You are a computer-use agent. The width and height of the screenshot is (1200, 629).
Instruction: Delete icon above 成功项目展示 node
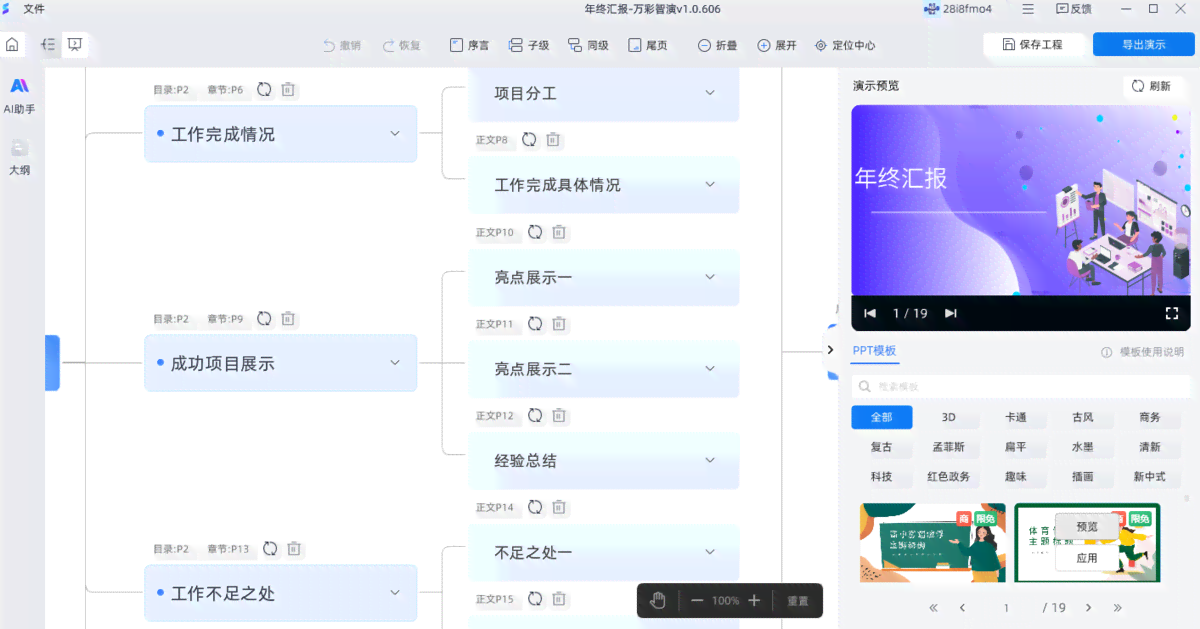click(x=288, y=318)
